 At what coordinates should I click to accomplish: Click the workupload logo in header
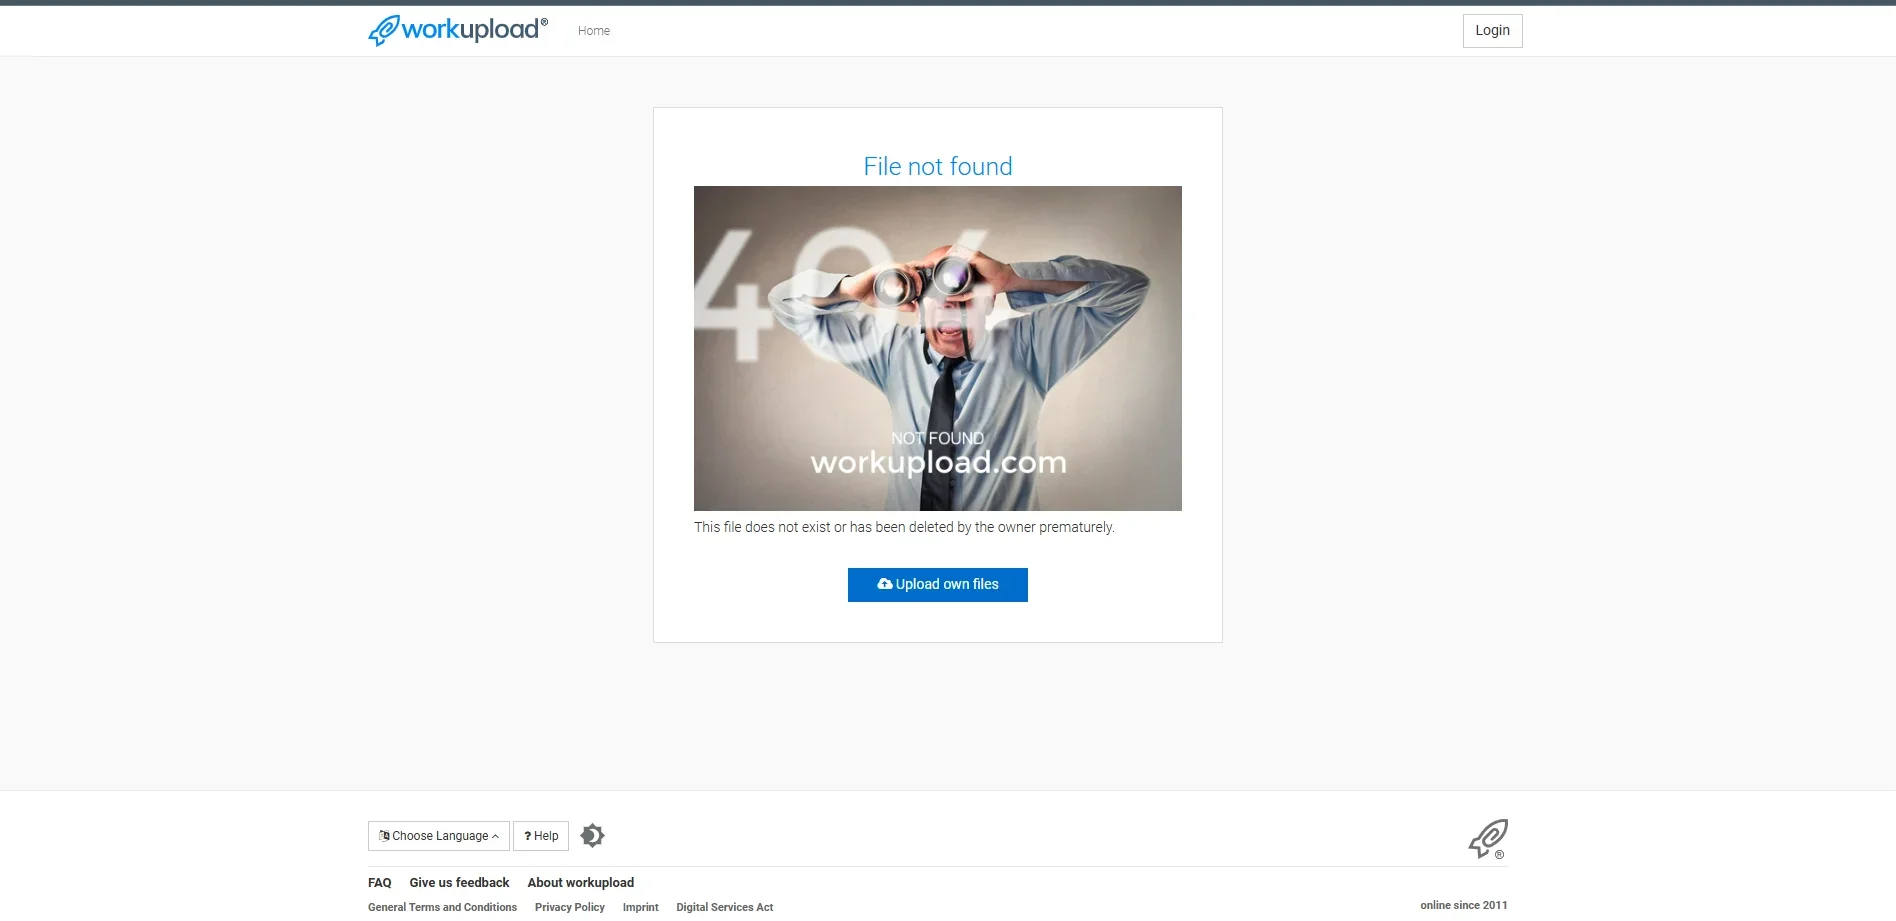tap(458, 30)
